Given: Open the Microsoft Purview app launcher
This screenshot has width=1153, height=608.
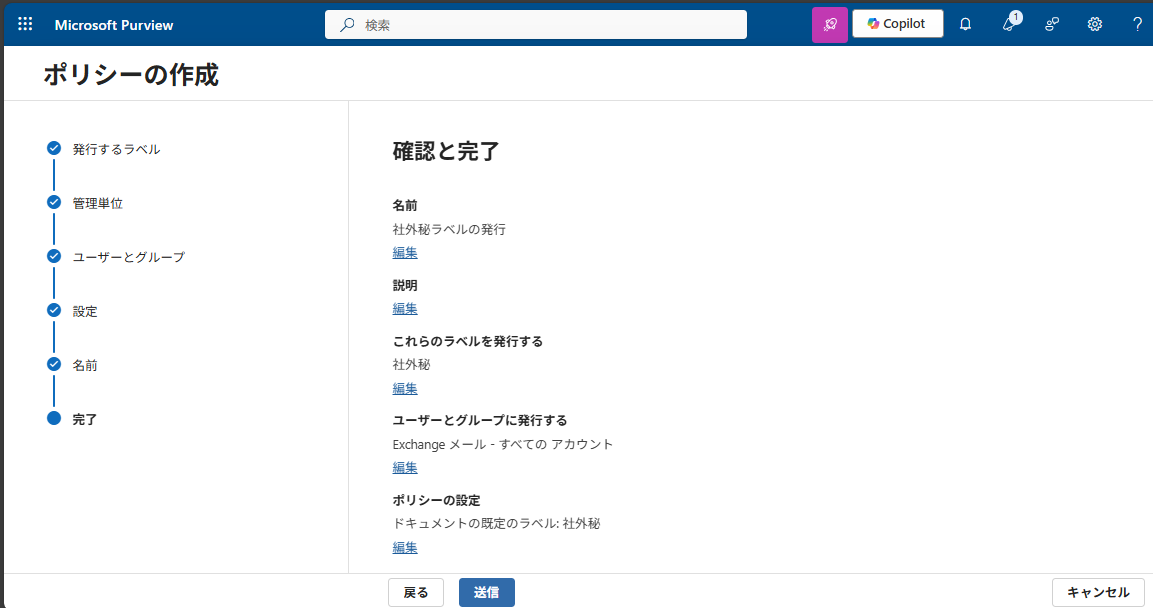Looking at the screenshot, I should point(25,23).
